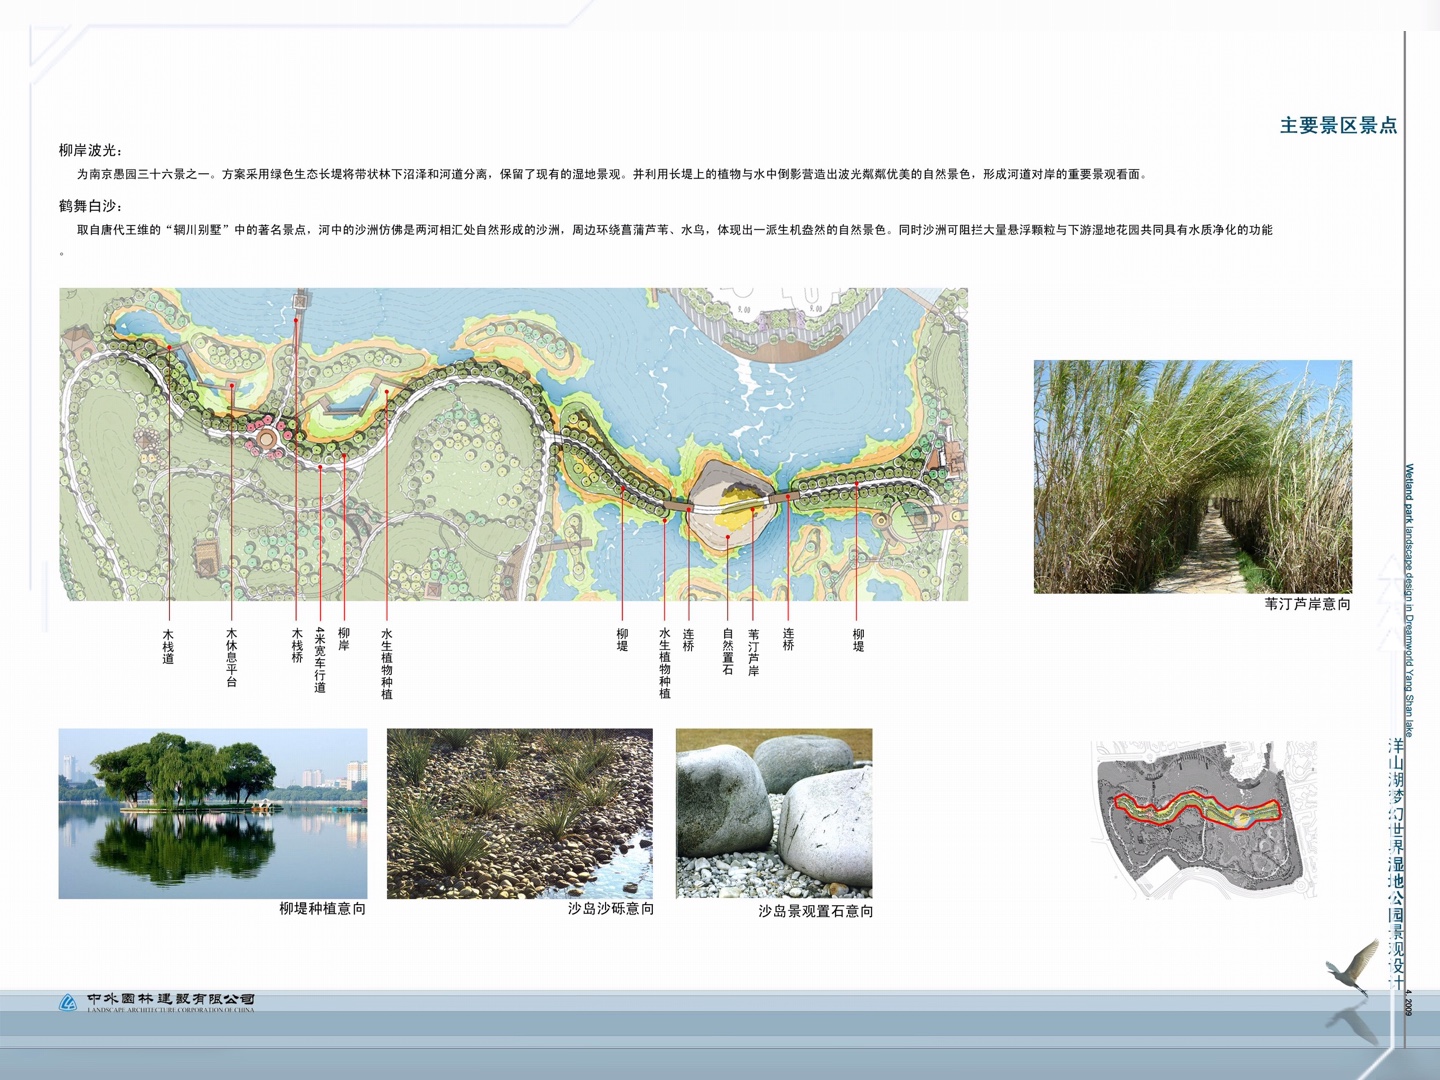Click the map label 柳岸
The image size is (1440, 1080).
[x=344, y=640]
